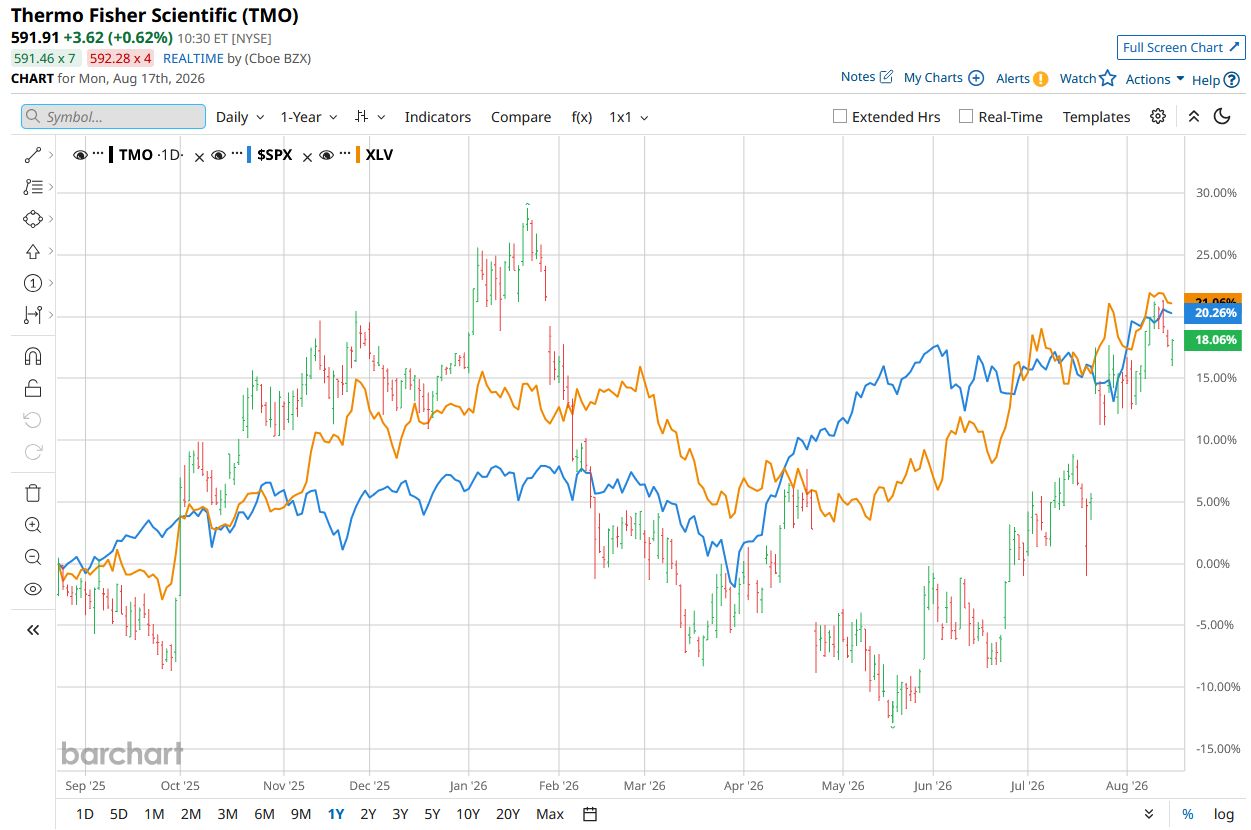The width and height of the screenshot is (1251, 830).
Task: Open the Actions dropdown menu
Action: point(1155,79)
